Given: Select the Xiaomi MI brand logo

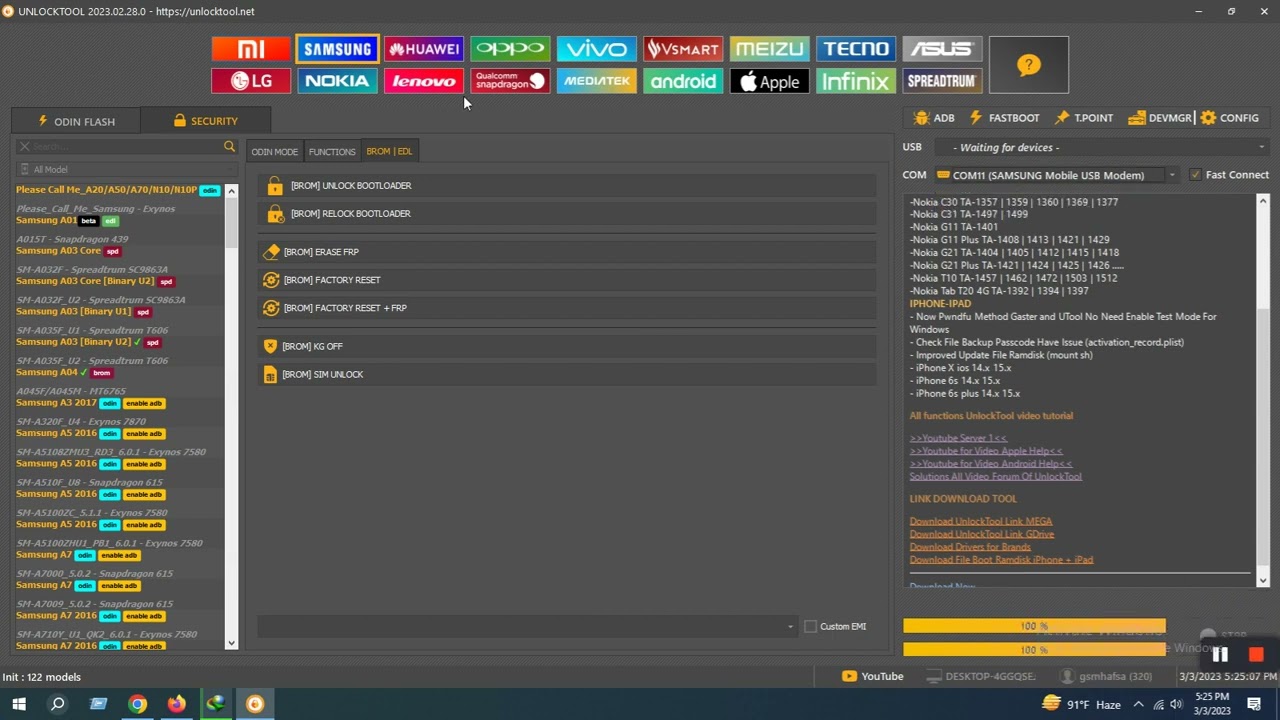Looking at the screenshot, I should pyautogui.click(x=251, y=49).
